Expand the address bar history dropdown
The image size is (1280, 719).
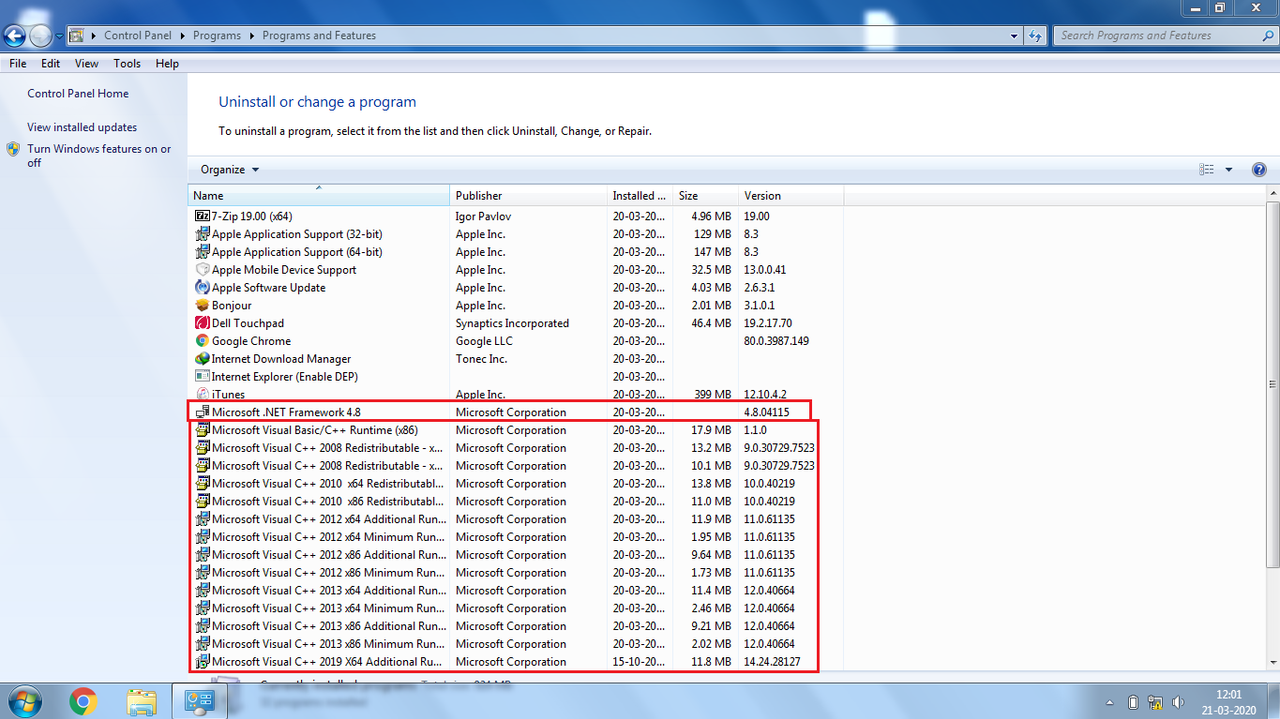click(1016, 36)
